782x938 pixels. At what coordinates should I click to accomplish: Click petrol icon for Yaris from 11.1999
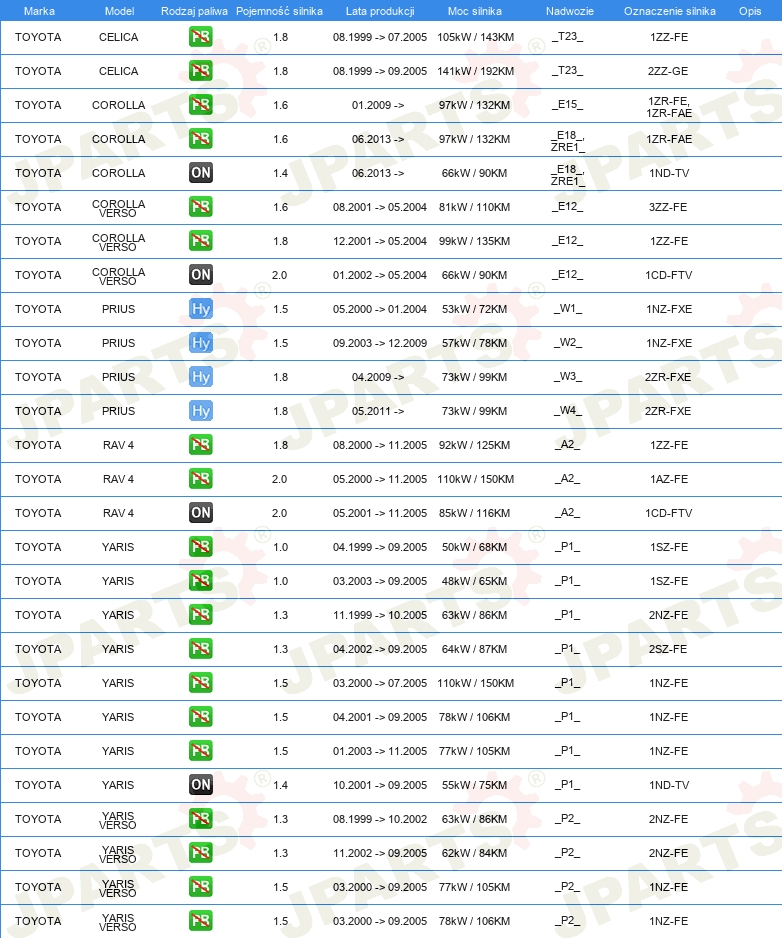click(x=200, y=615)
